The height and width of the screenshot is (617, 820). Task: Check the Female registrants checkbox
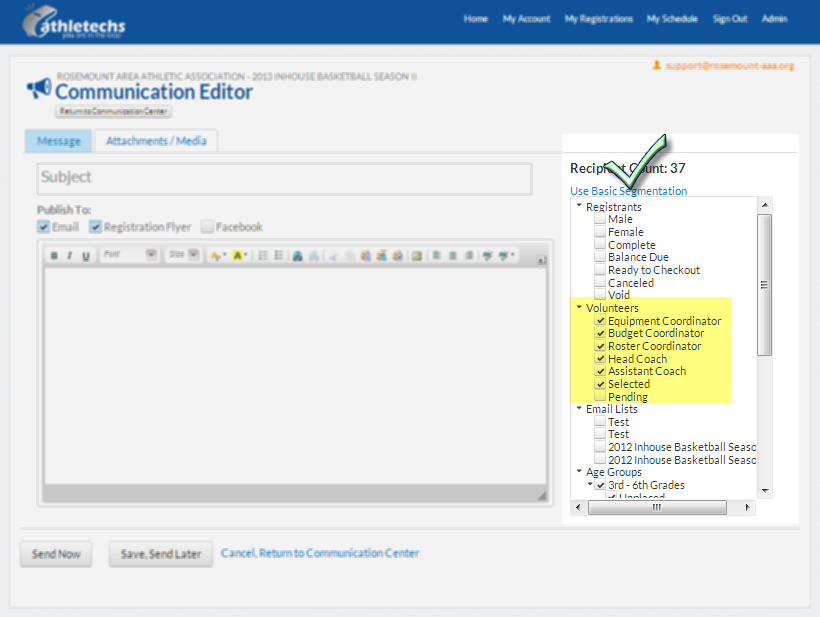600,232
